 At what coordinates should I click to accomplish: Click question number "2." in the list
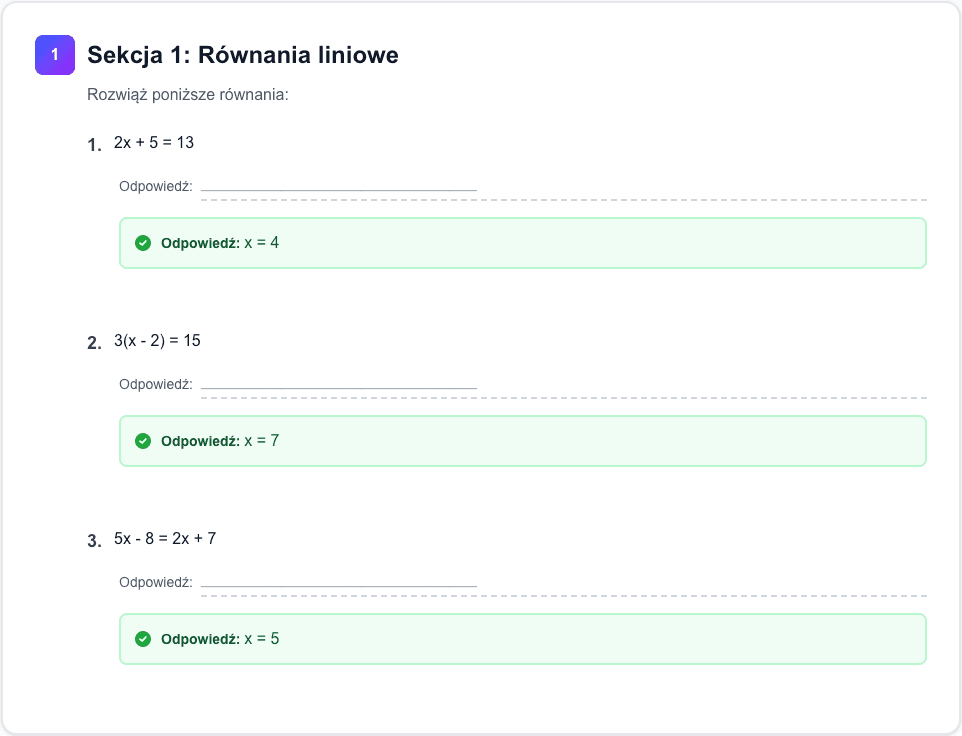[95, 343]
